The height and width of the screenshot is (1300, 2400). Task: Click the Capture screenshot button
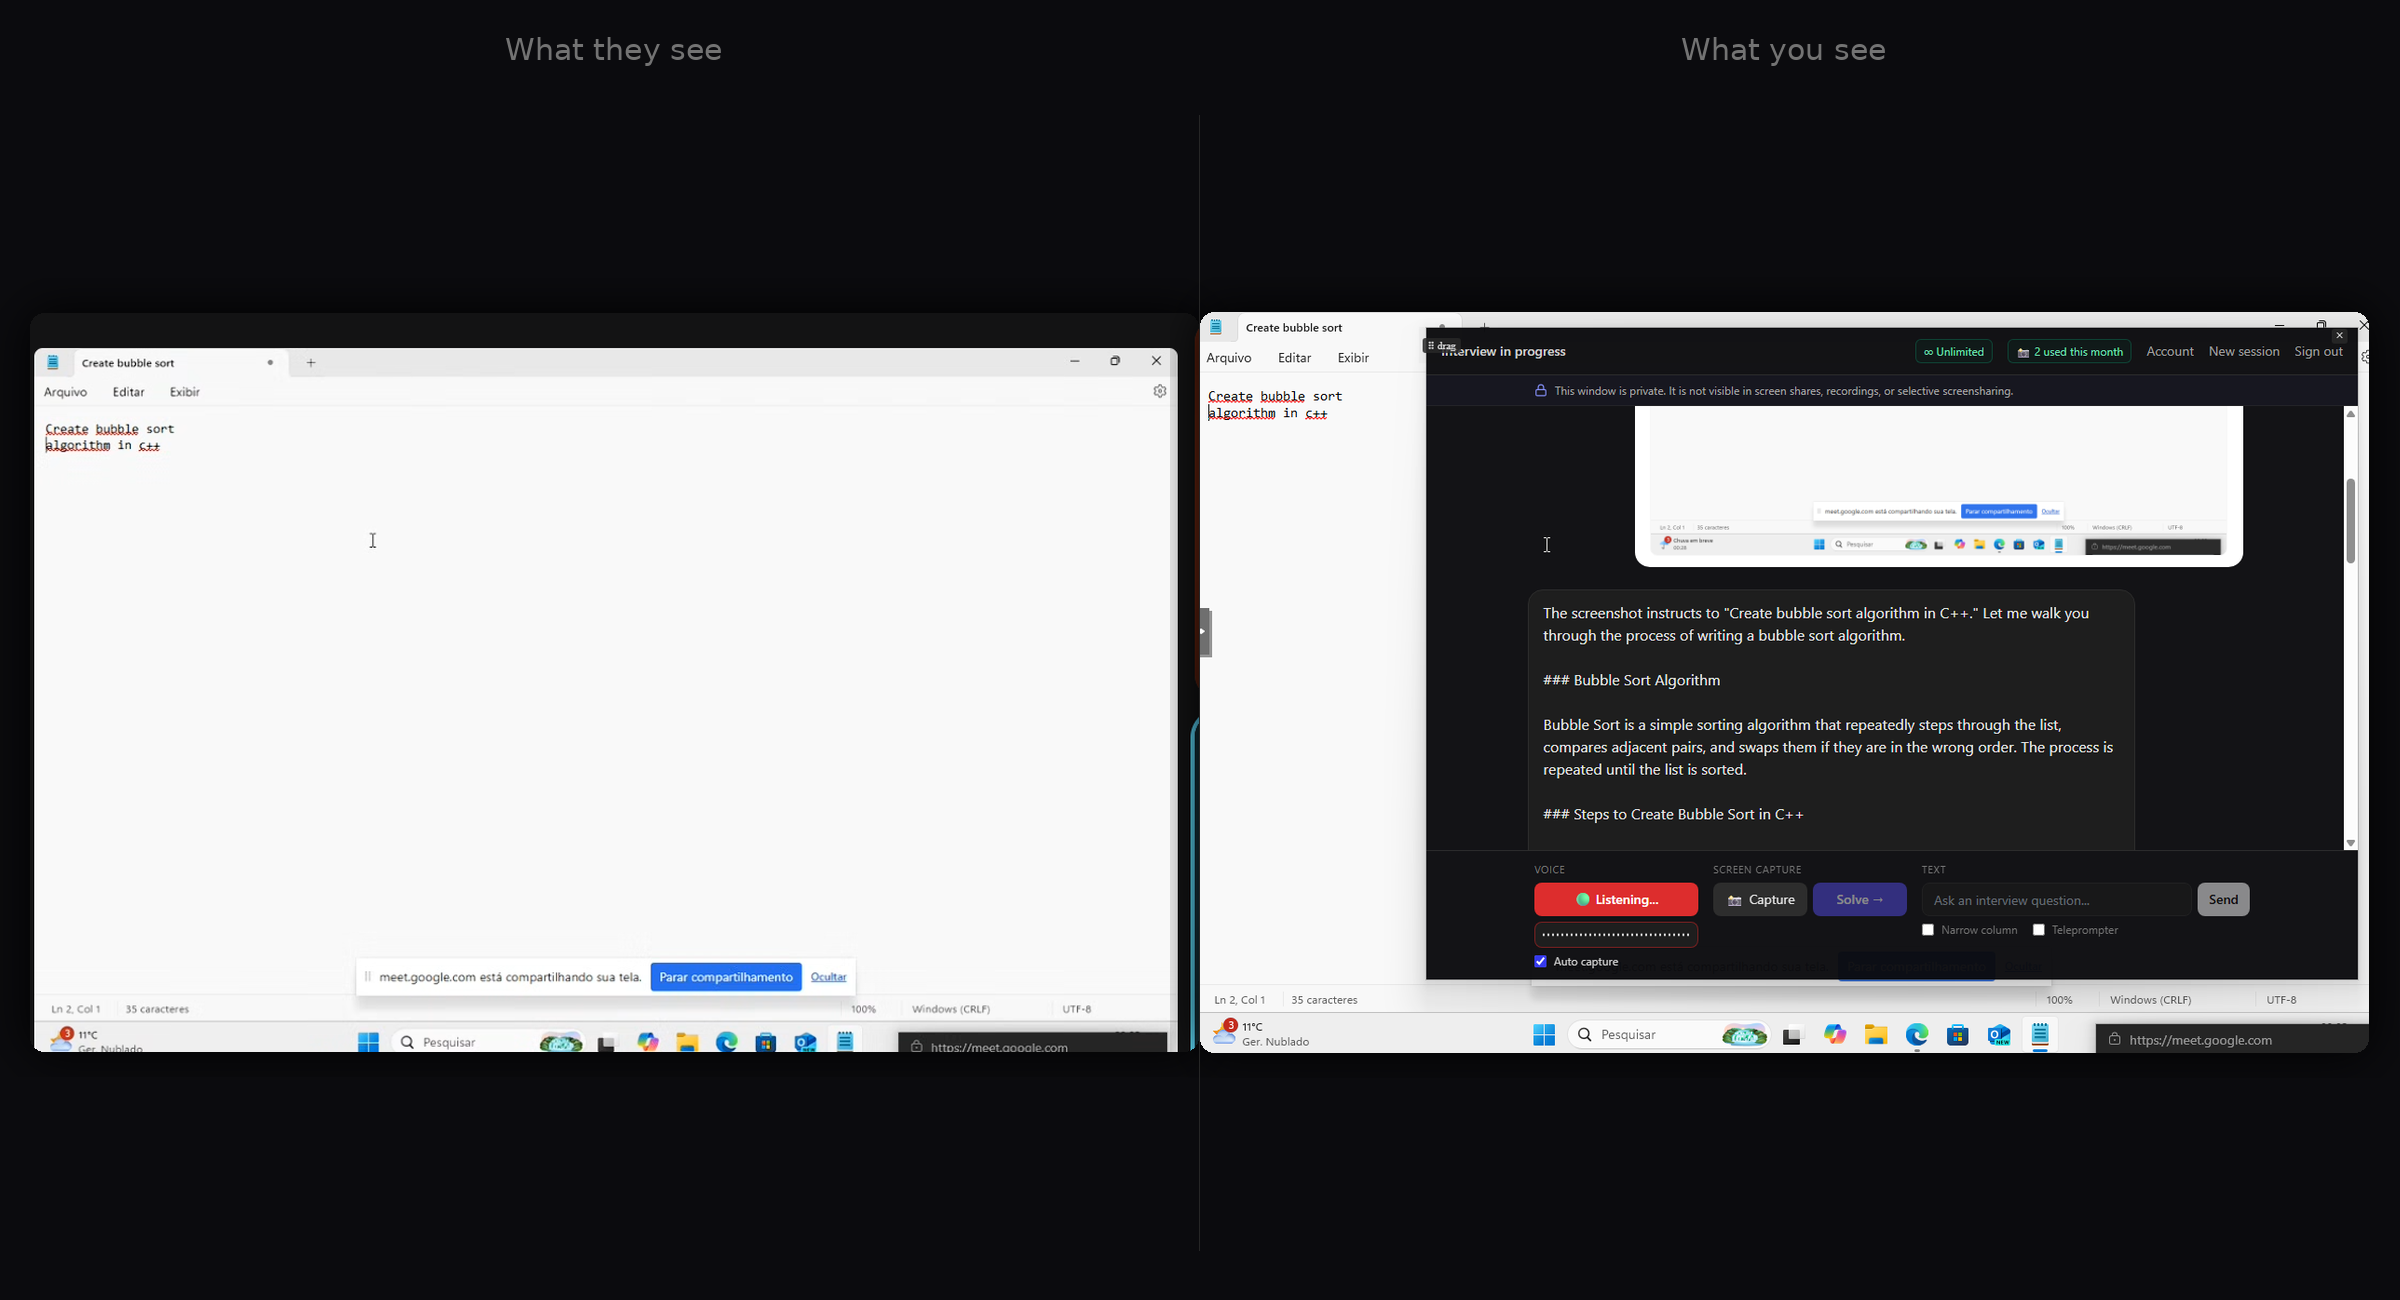point(1760,900)
